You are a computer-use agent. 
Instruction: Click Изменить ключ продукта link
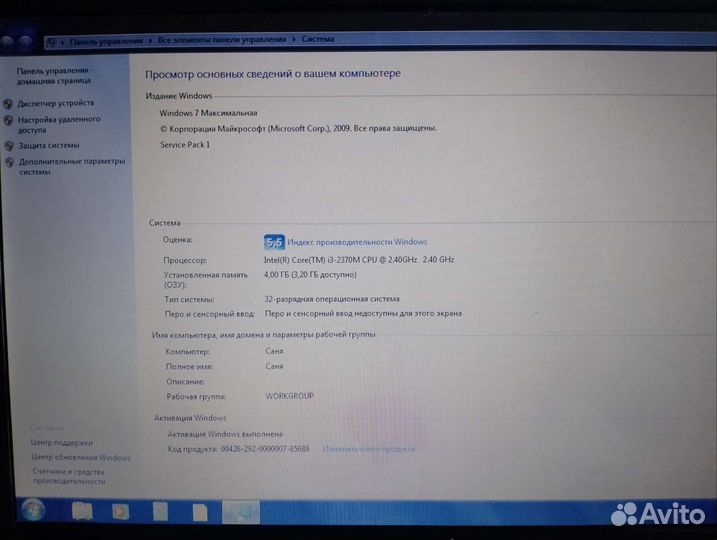[369, 449]
